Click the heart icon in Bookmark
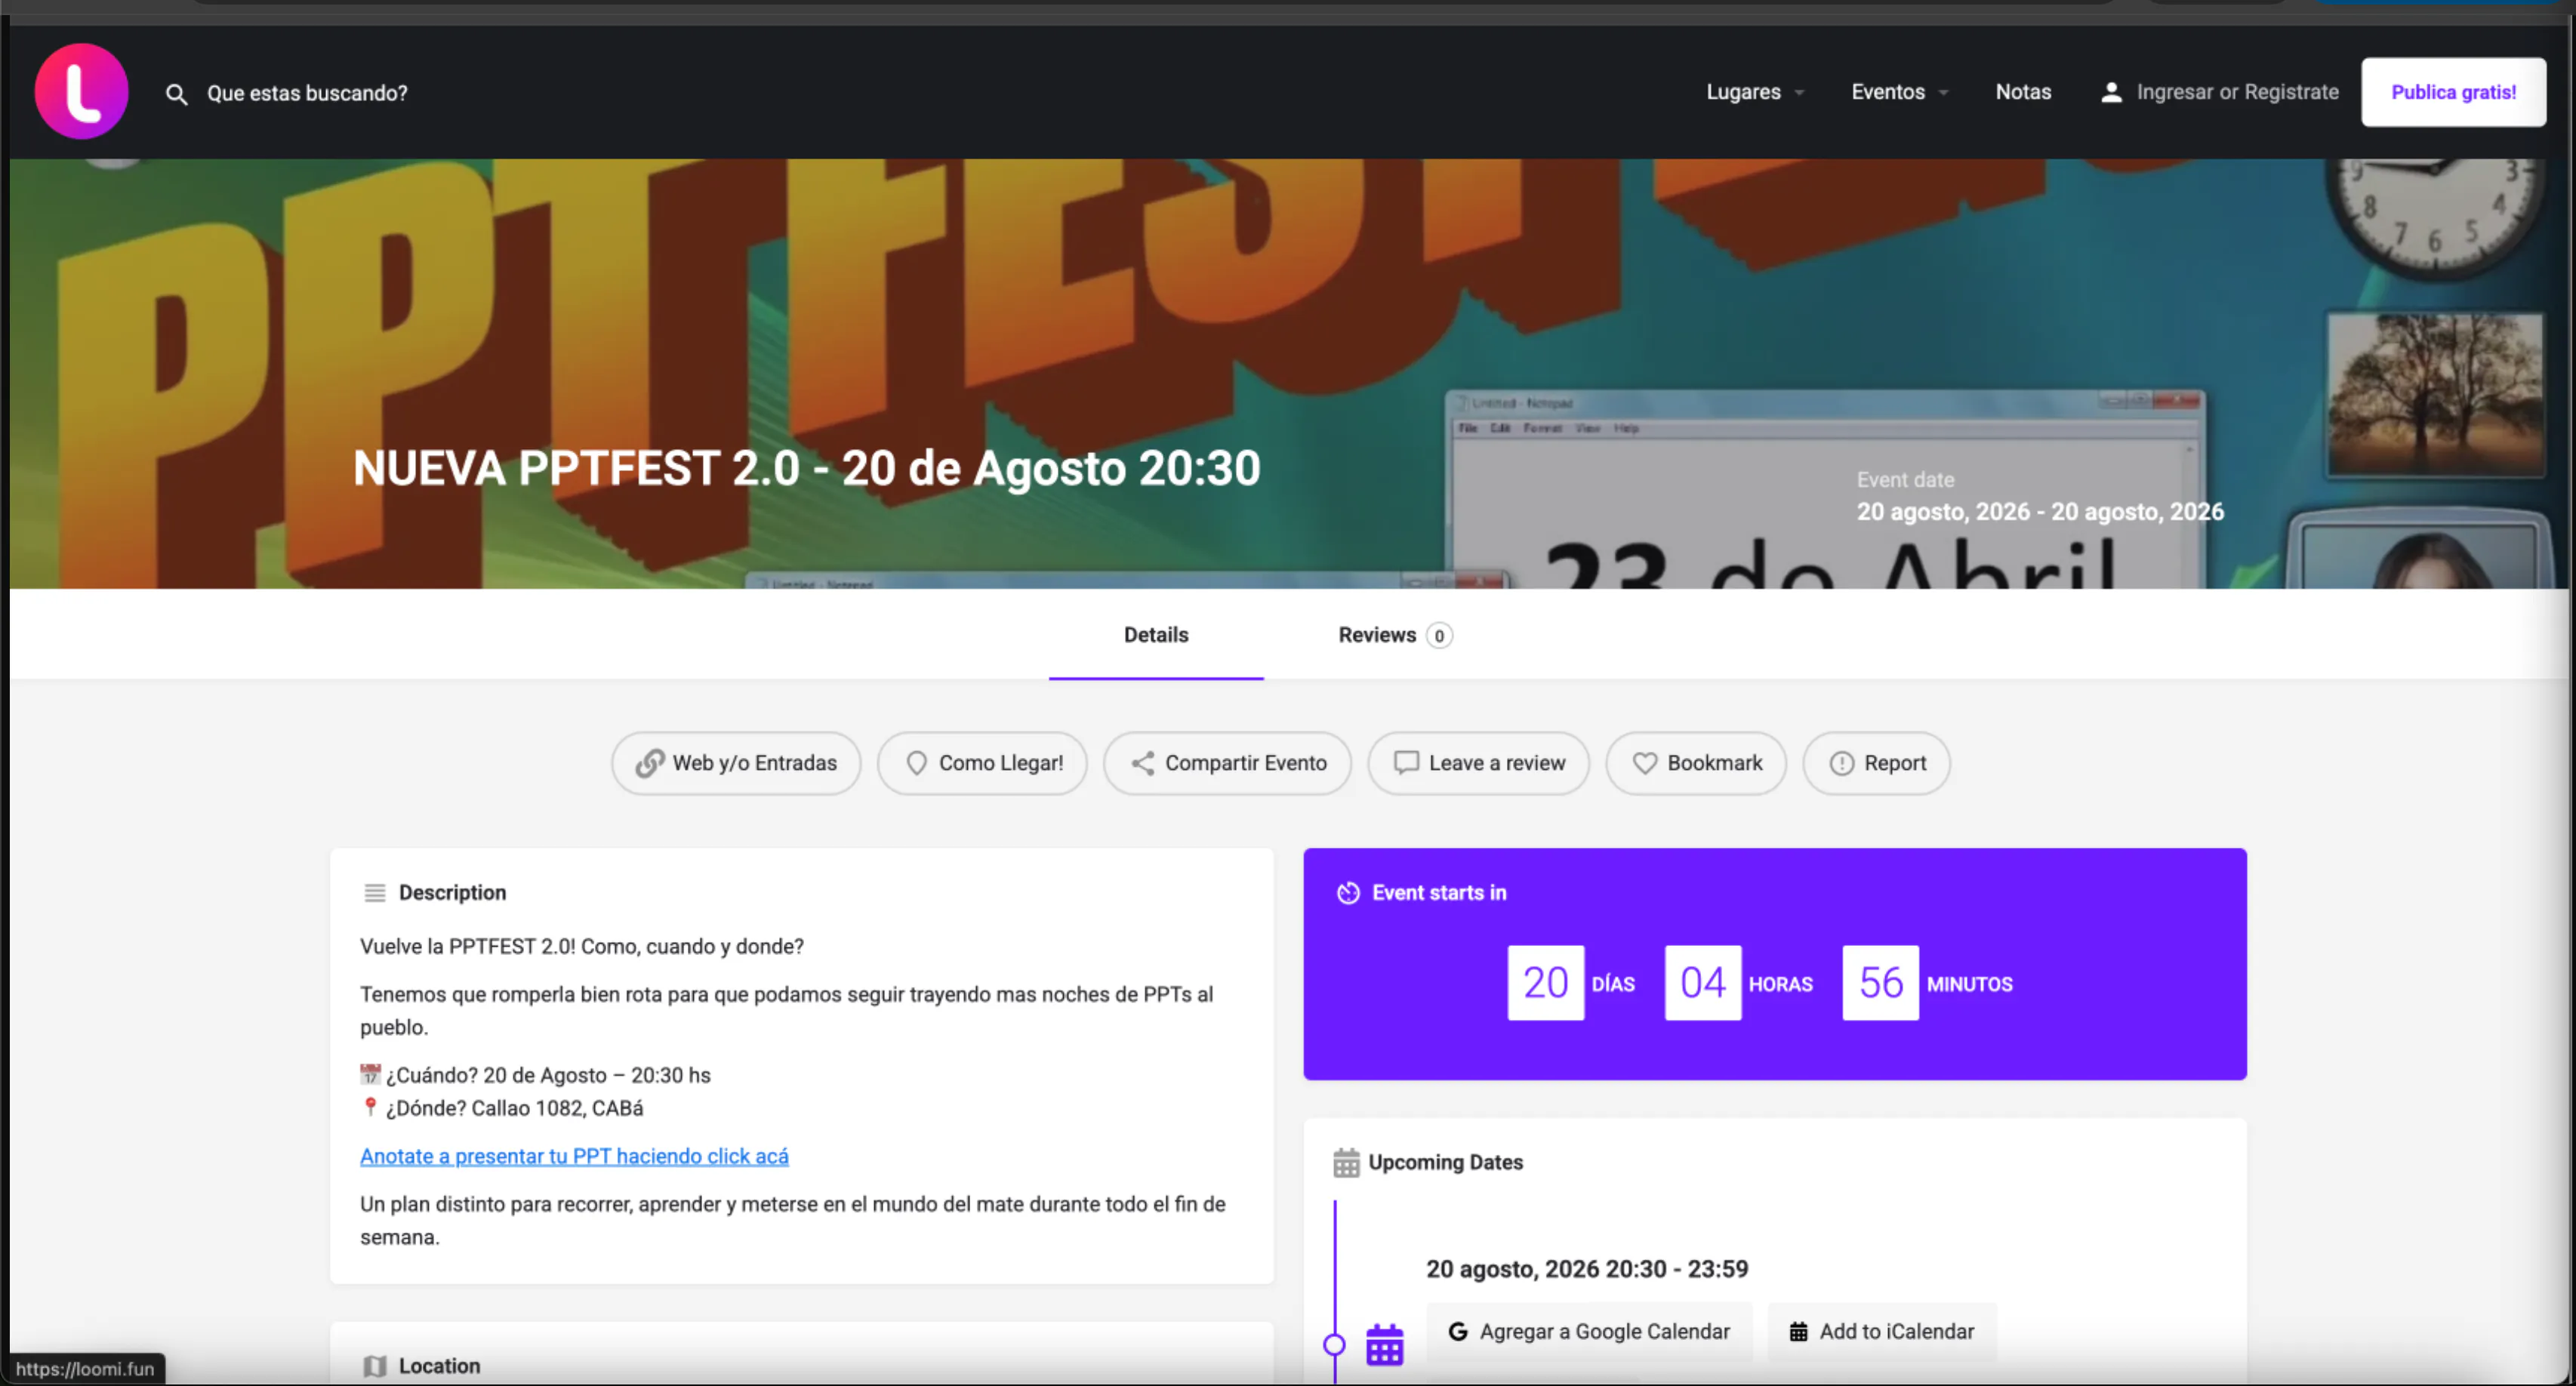 [1645, 763]
